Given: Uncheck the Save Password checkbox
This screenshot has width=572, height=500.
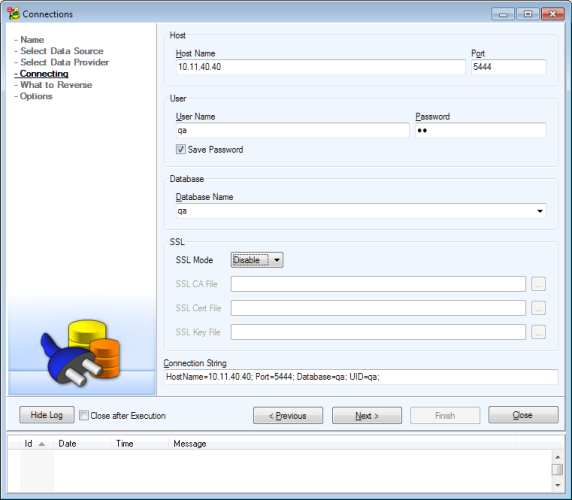Looking at the screenshot, I should tap(181, 149).
